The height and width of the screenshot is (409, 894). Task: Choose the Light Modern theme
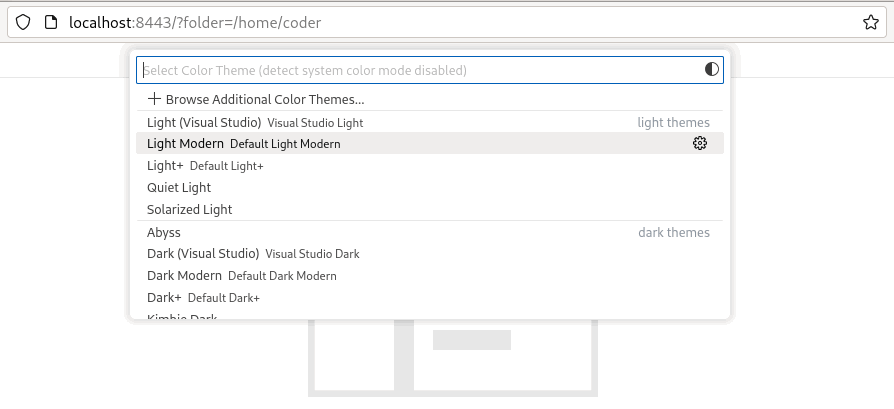pos(186,144)
